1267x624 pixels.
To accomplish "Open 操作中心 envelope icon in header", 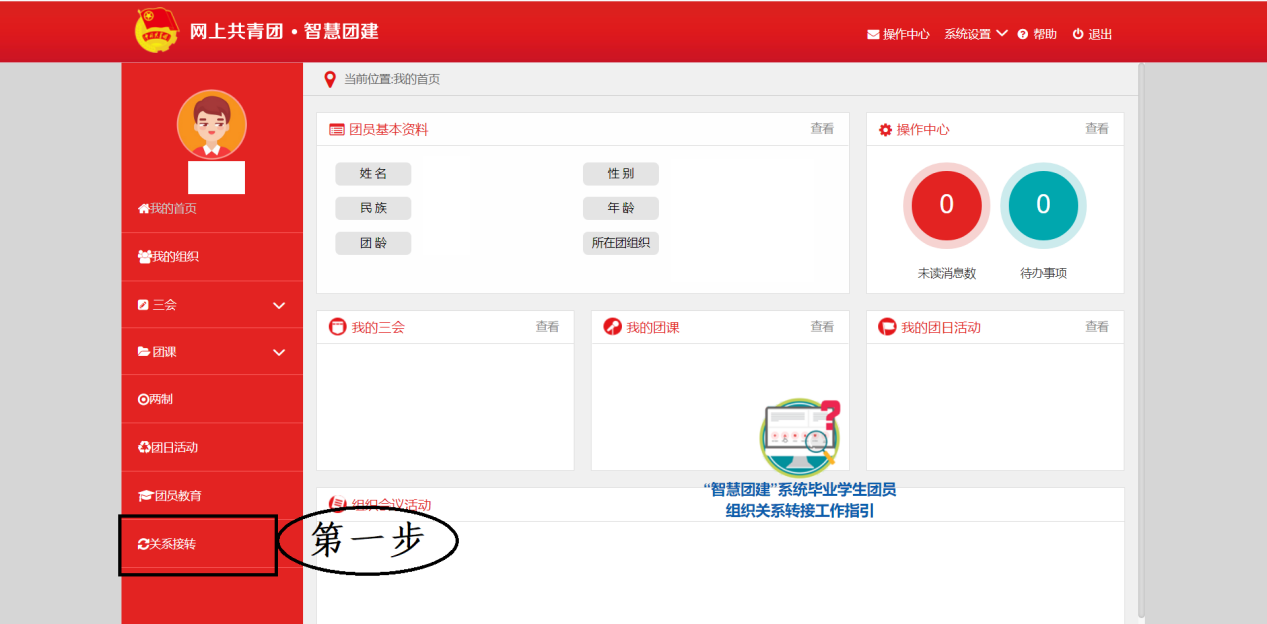I will (873, 34).
